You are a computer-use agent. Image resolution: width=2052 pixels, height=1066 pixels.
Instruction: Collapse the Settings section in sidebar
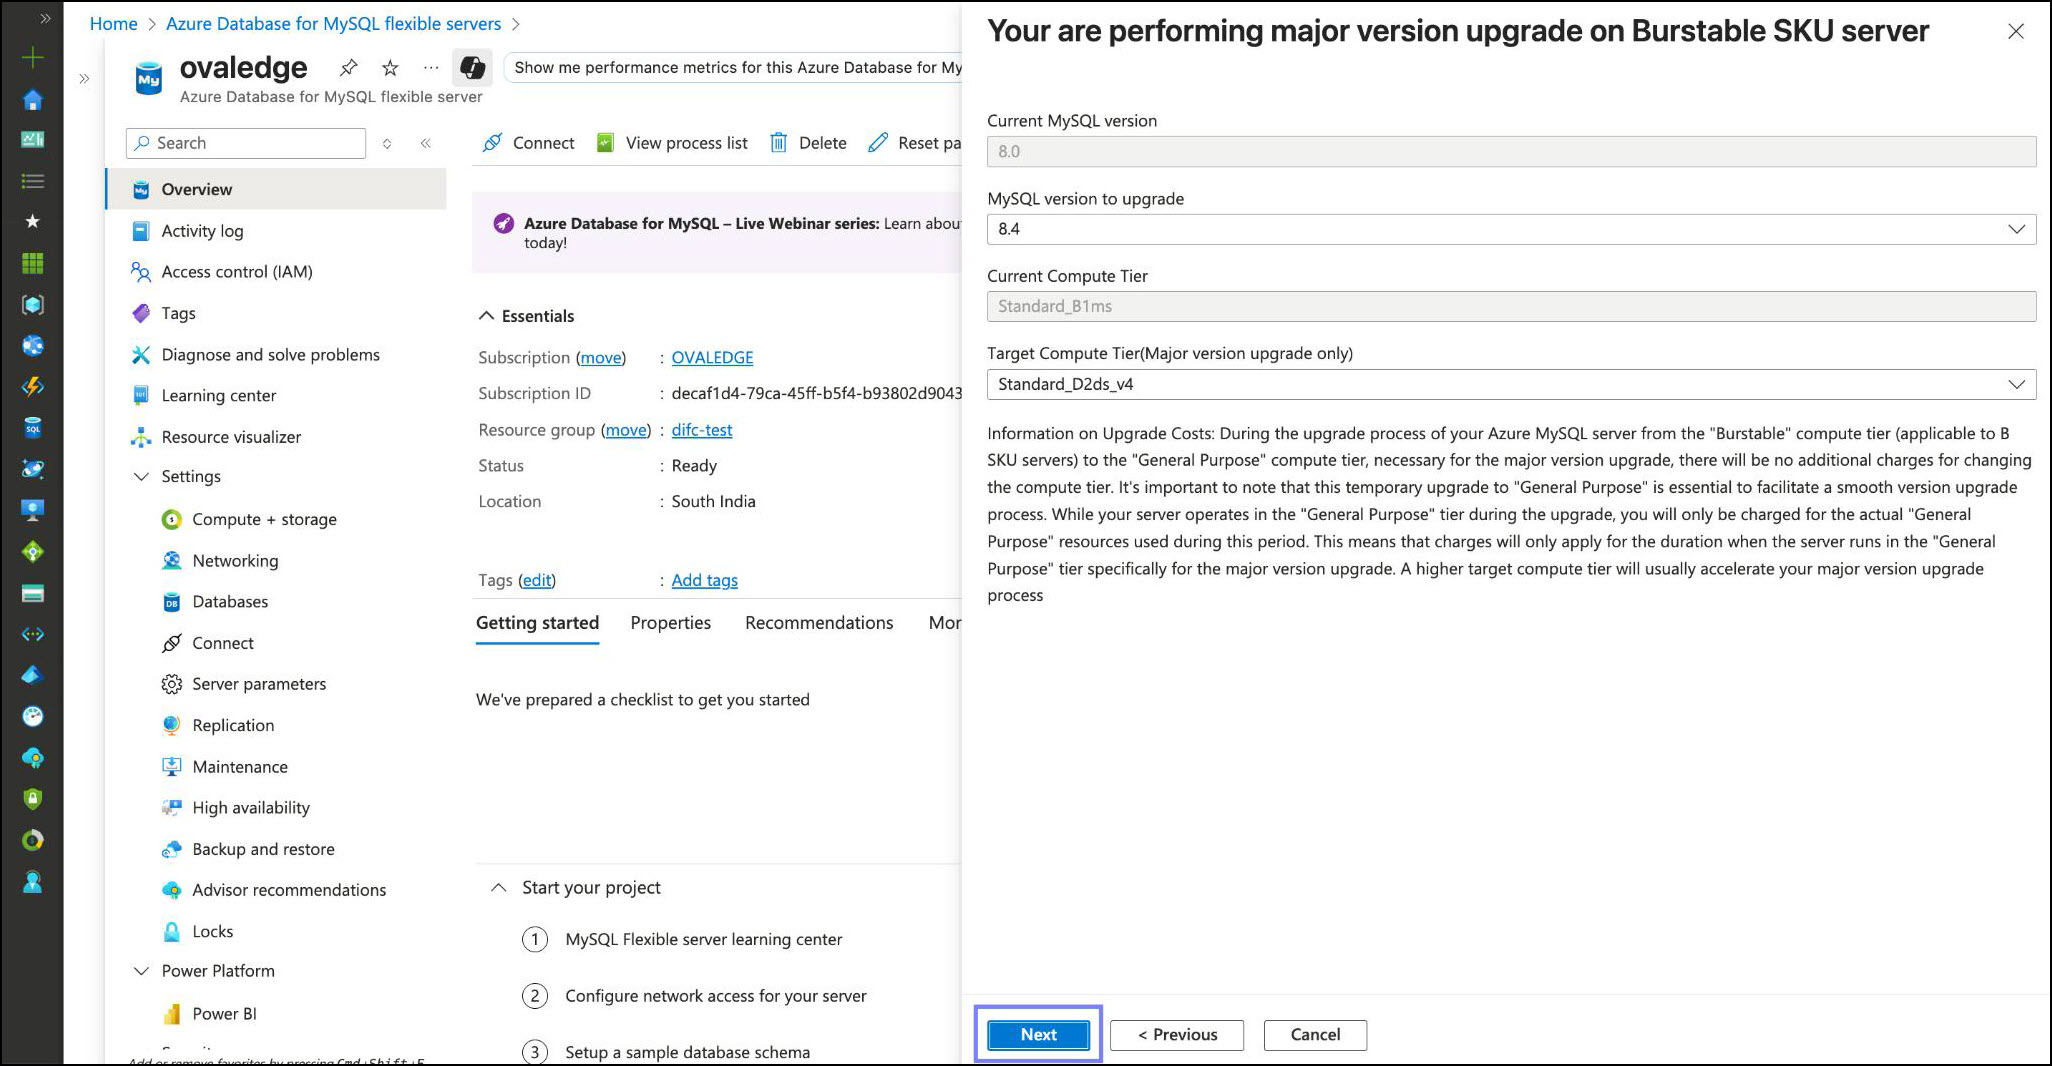(x=142, y=477)
